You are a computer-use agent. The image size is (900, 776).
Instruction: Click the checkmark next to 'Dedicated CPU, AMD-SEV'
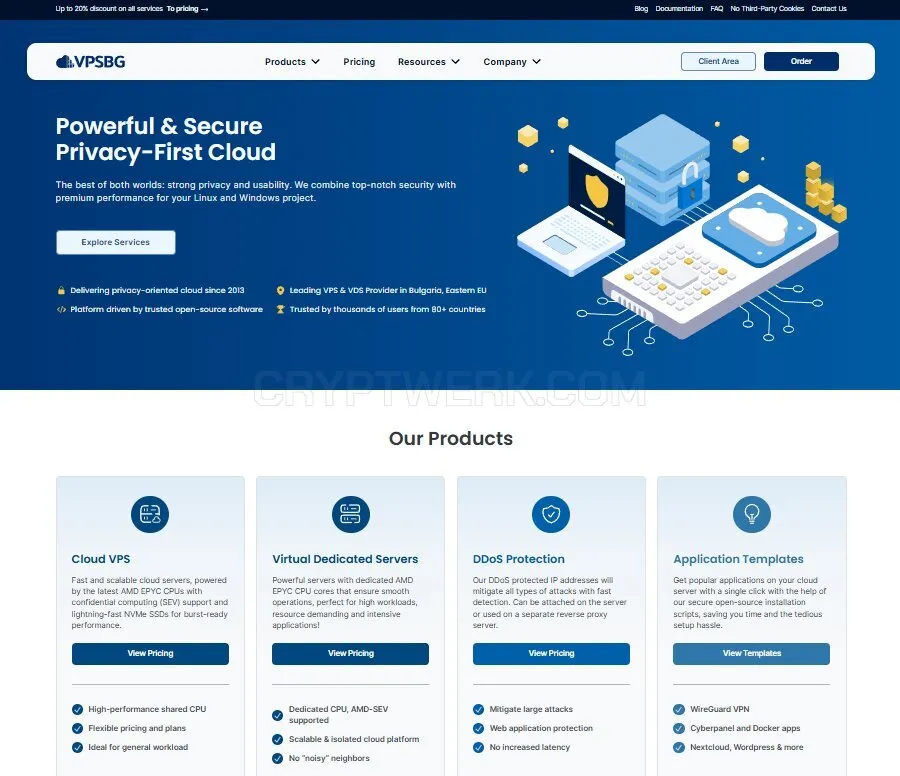278,715
